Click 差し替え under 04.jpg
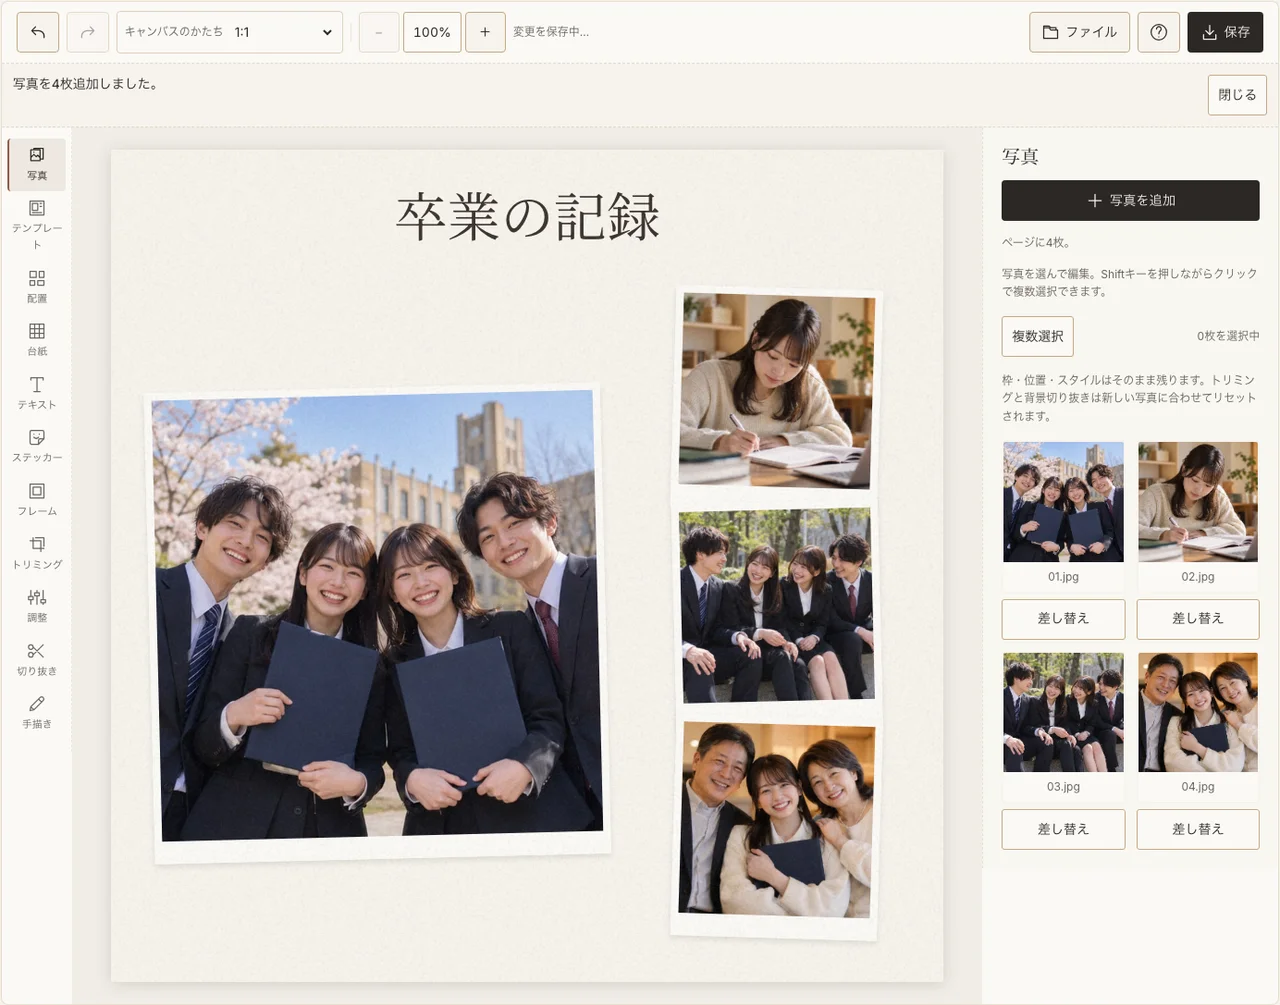1280x1005 pixels. point(1198,829)
